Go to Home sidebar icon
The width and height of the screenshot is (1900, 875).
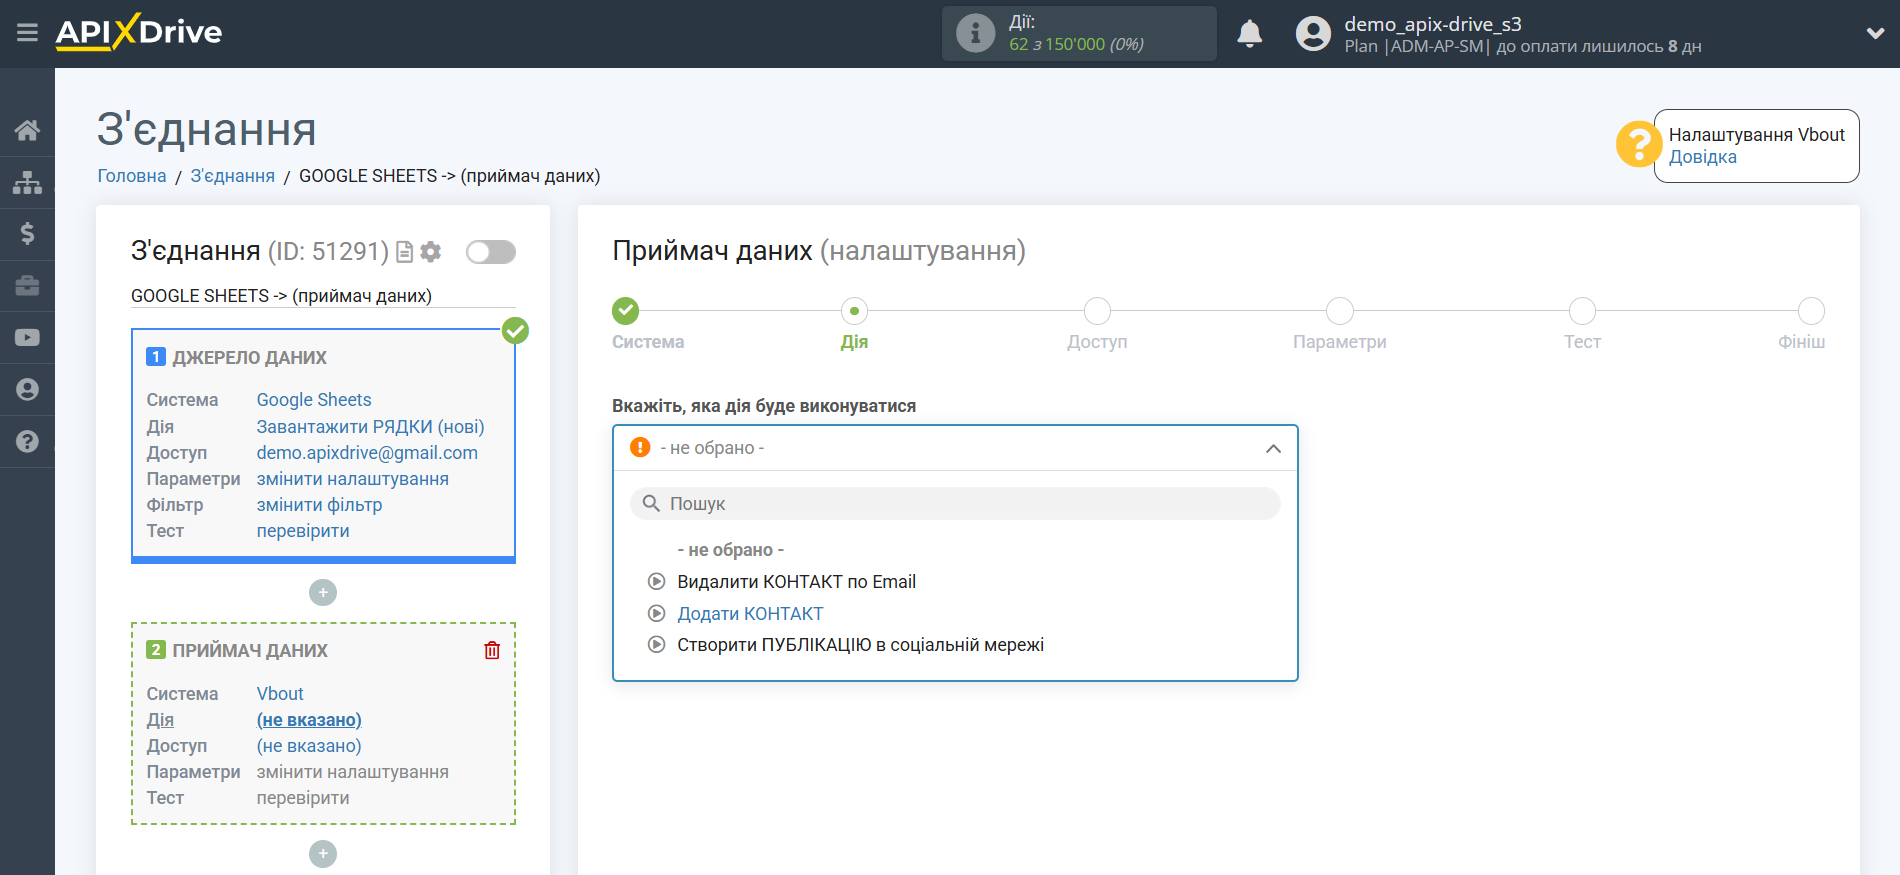coord(27,130)
